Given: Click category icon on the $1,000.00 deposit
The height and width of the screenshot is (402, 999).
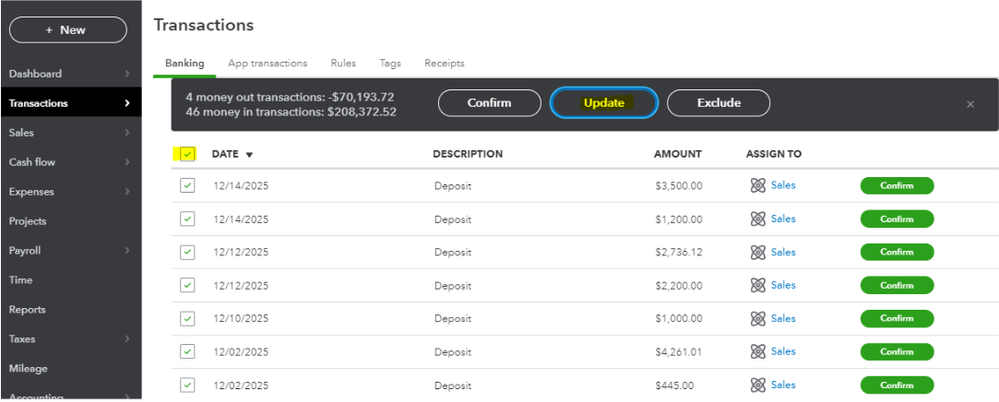Looking at the screenshot, I should coord(758,319).
